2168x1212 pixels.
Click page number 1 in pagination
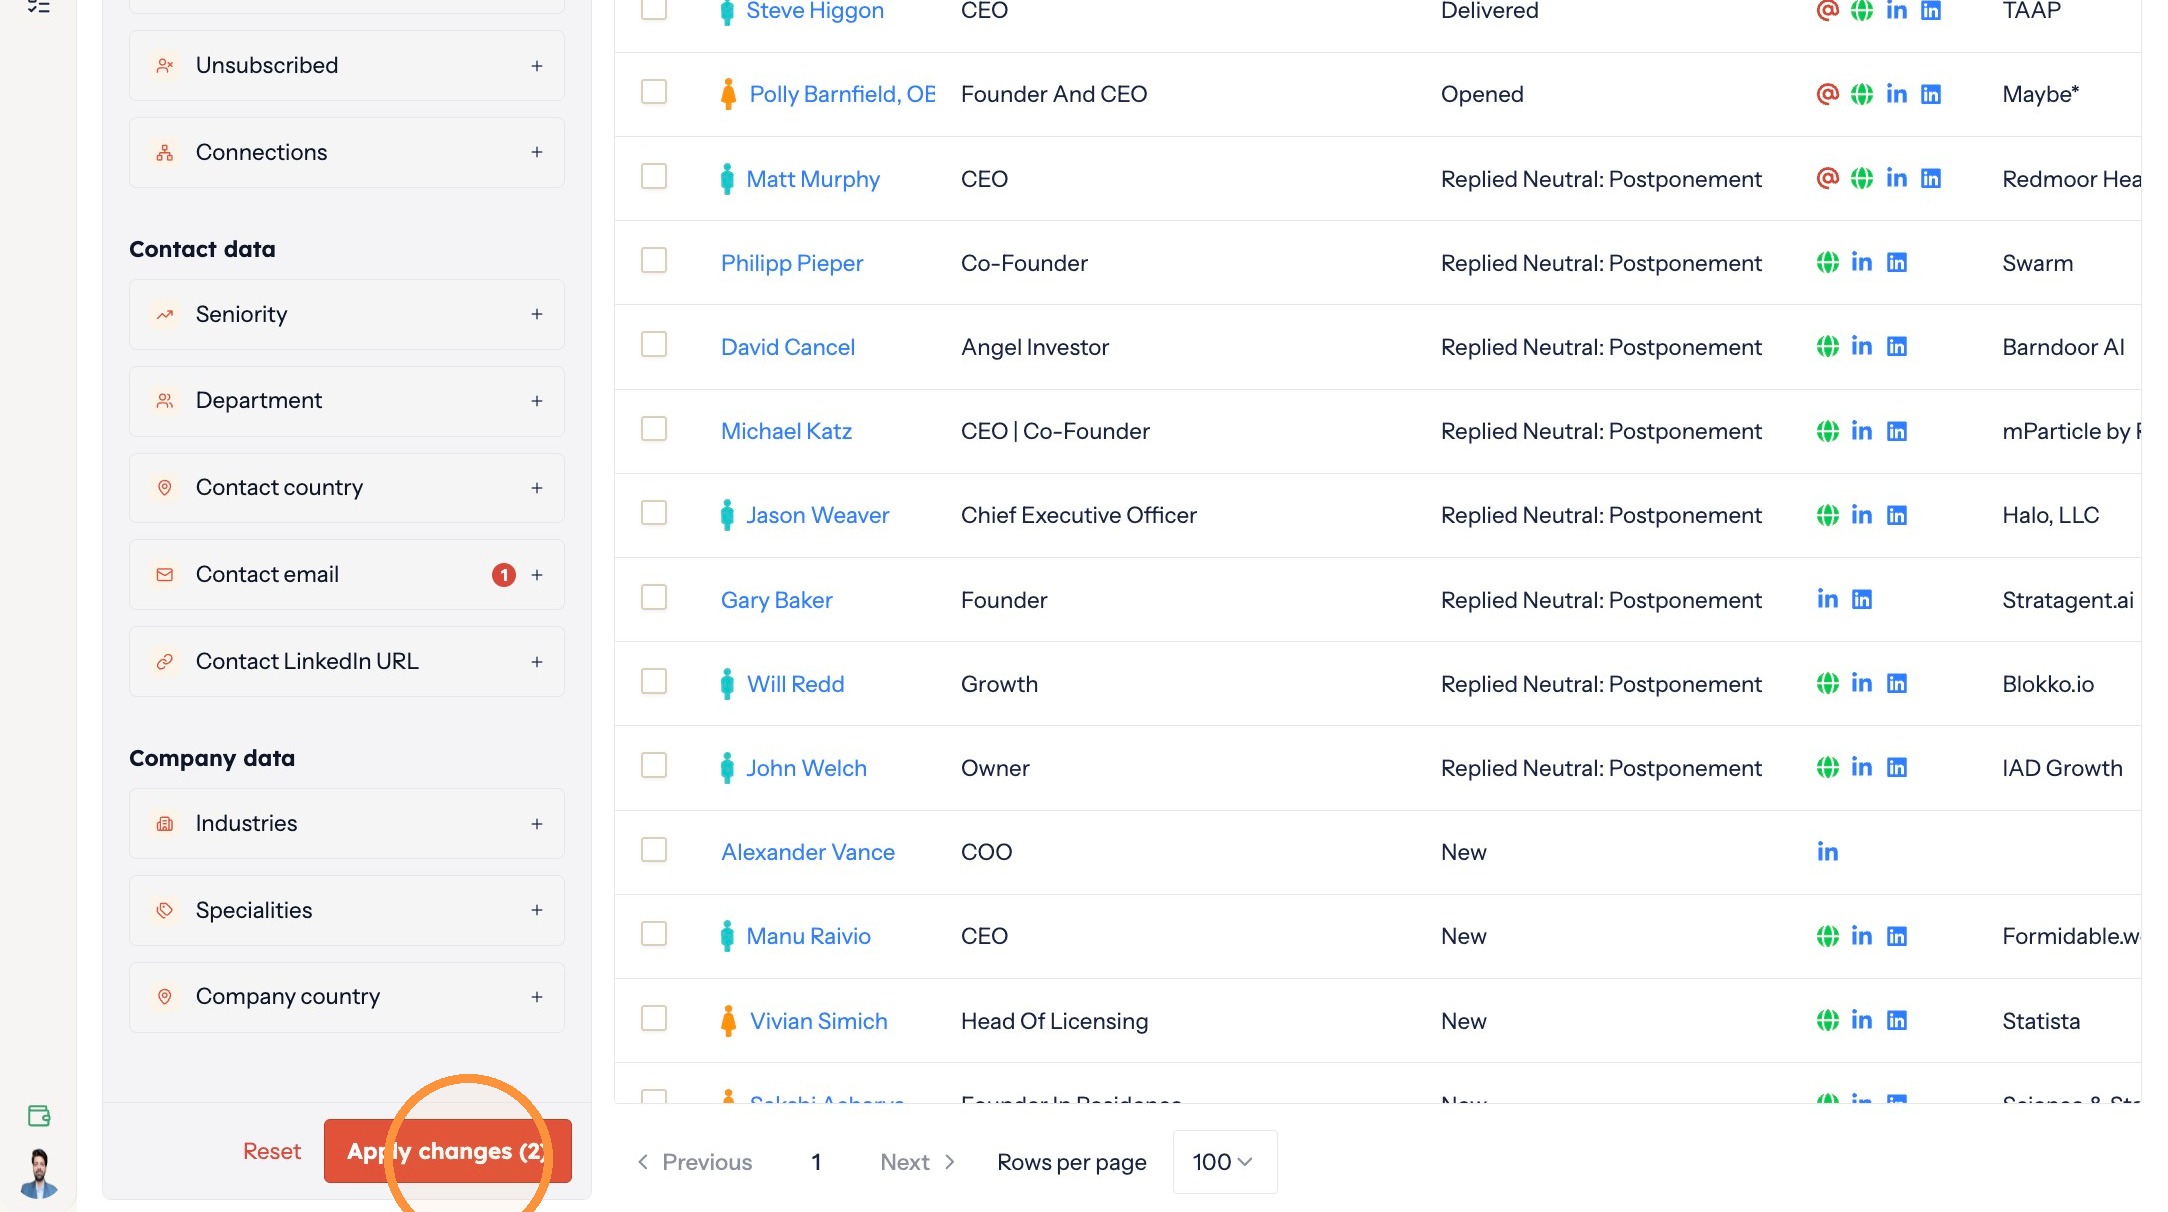click(x=816, y=1162)
